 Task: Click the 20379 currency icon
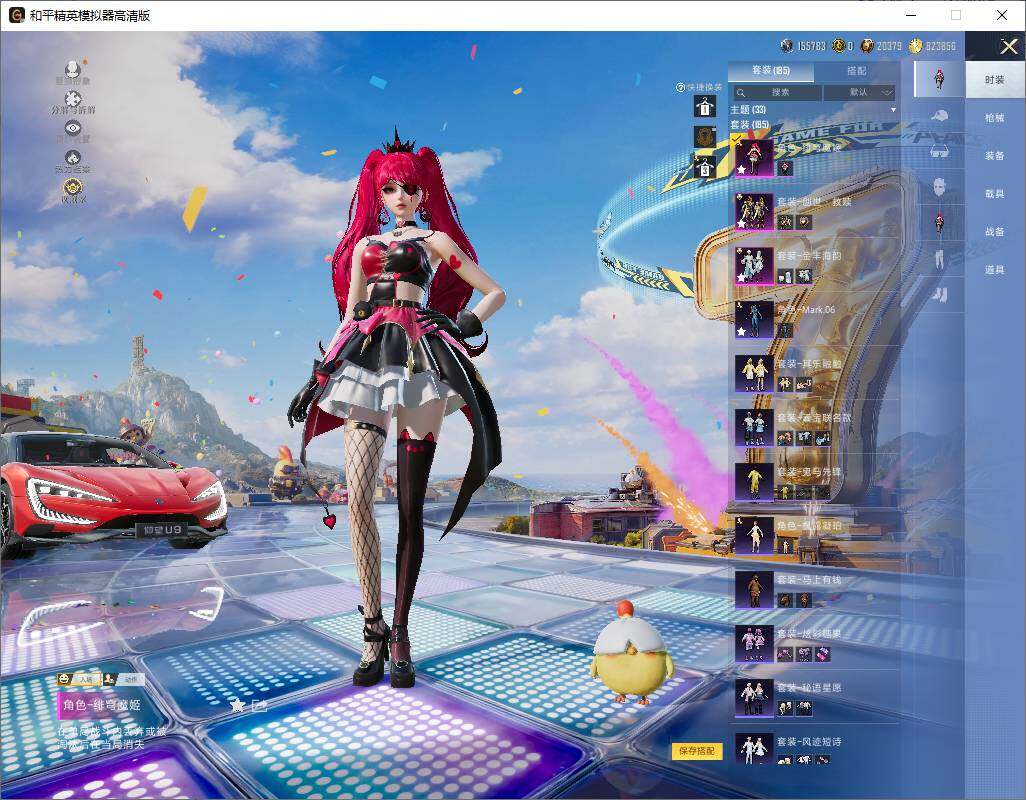tap(867, 46)
